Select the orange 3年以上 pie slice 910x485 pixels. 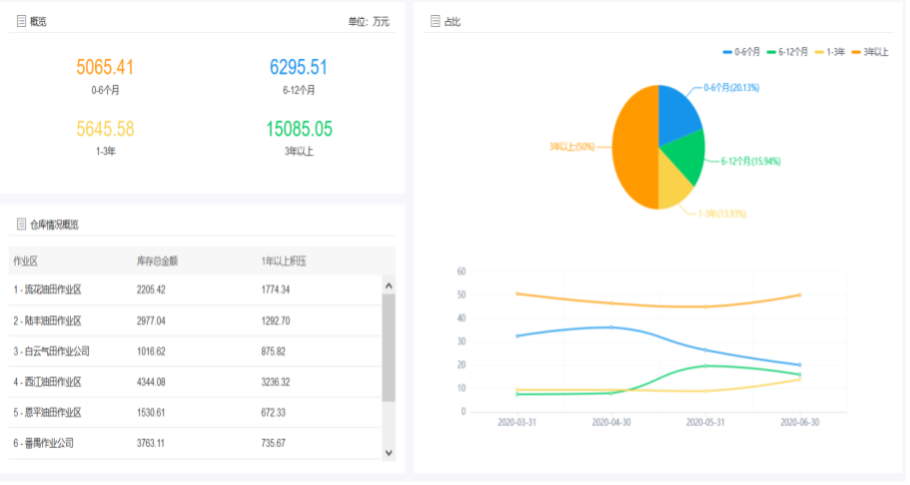[x=634, y=146]
